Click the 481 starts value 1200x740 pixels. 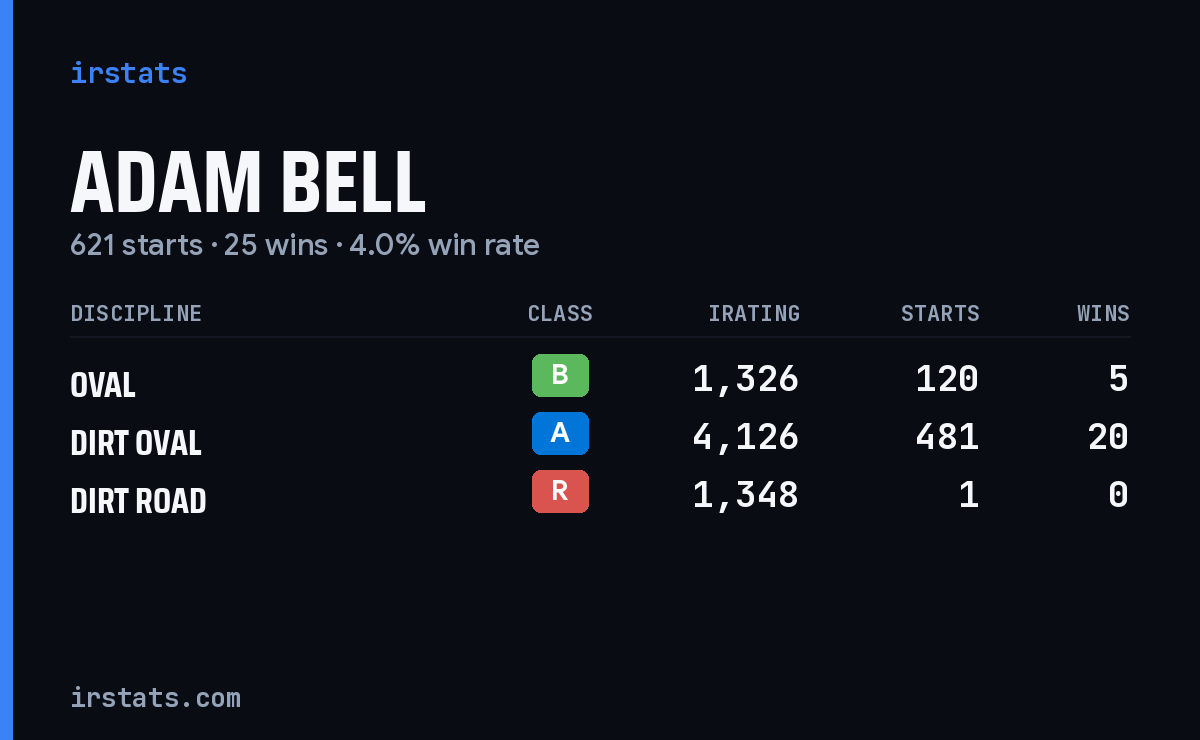947,437
